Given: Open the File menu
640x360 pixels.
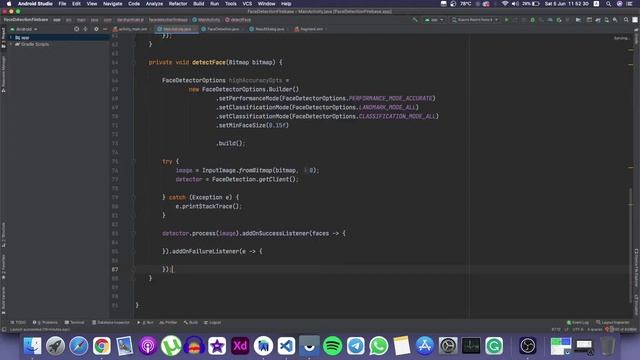Looking at the screenshot, I should pos(62,4).
